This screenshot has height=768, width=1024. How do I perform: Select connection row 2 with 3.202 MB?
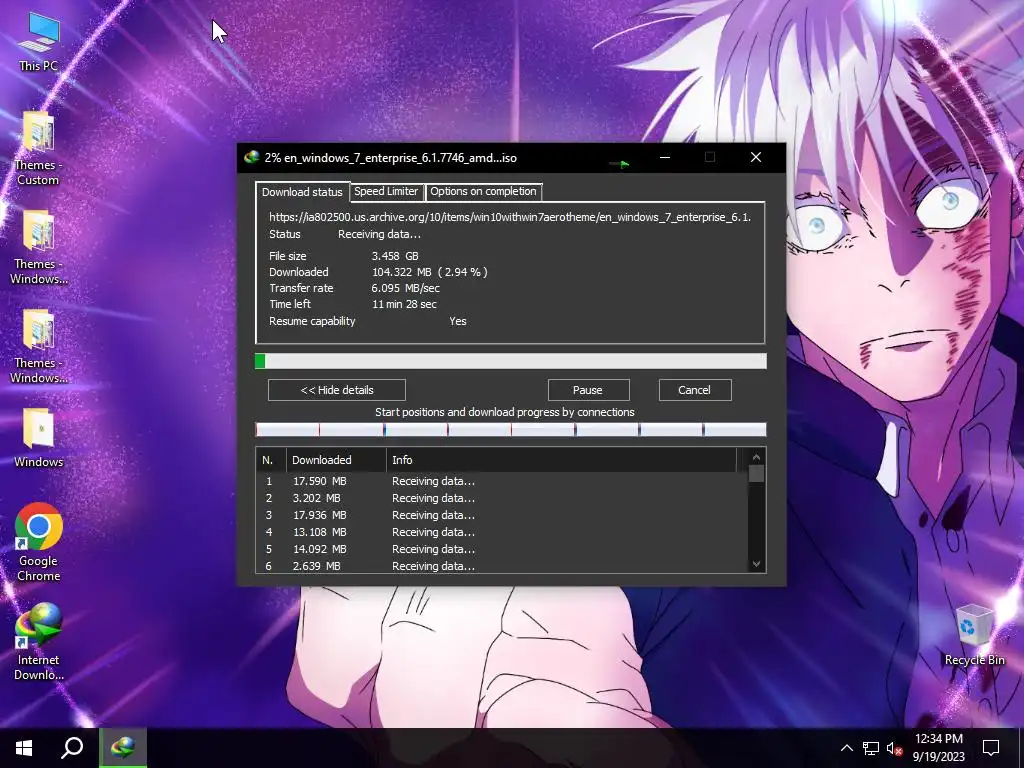[502, 498]
